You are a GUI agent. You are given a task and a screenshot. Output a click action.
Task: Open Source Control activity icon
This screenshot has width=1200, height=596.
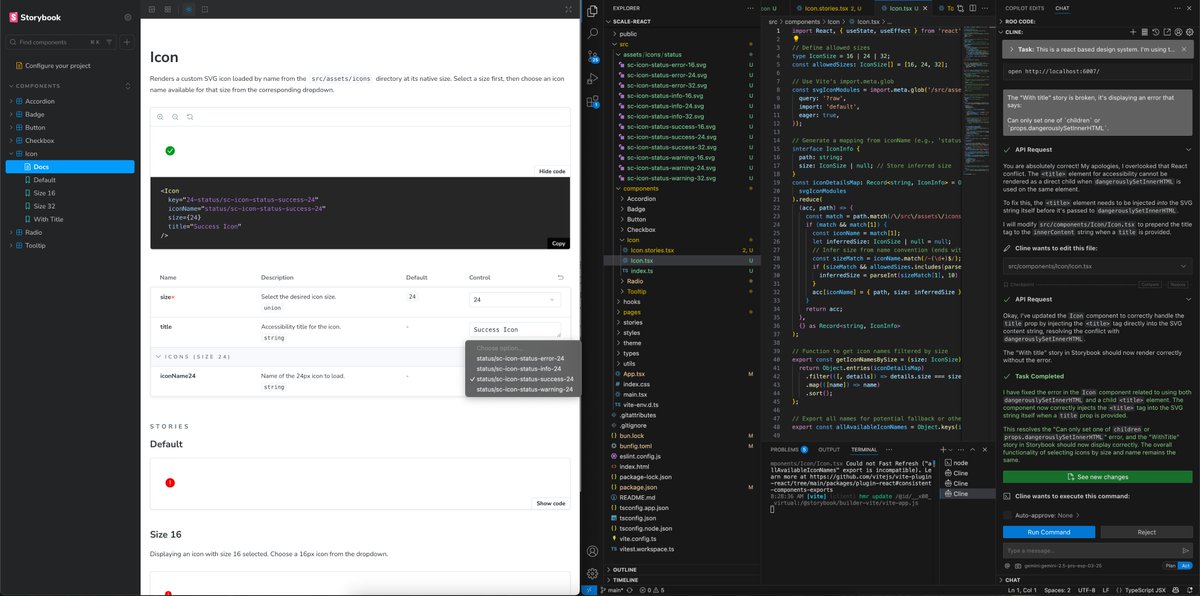tap(594, 58)
